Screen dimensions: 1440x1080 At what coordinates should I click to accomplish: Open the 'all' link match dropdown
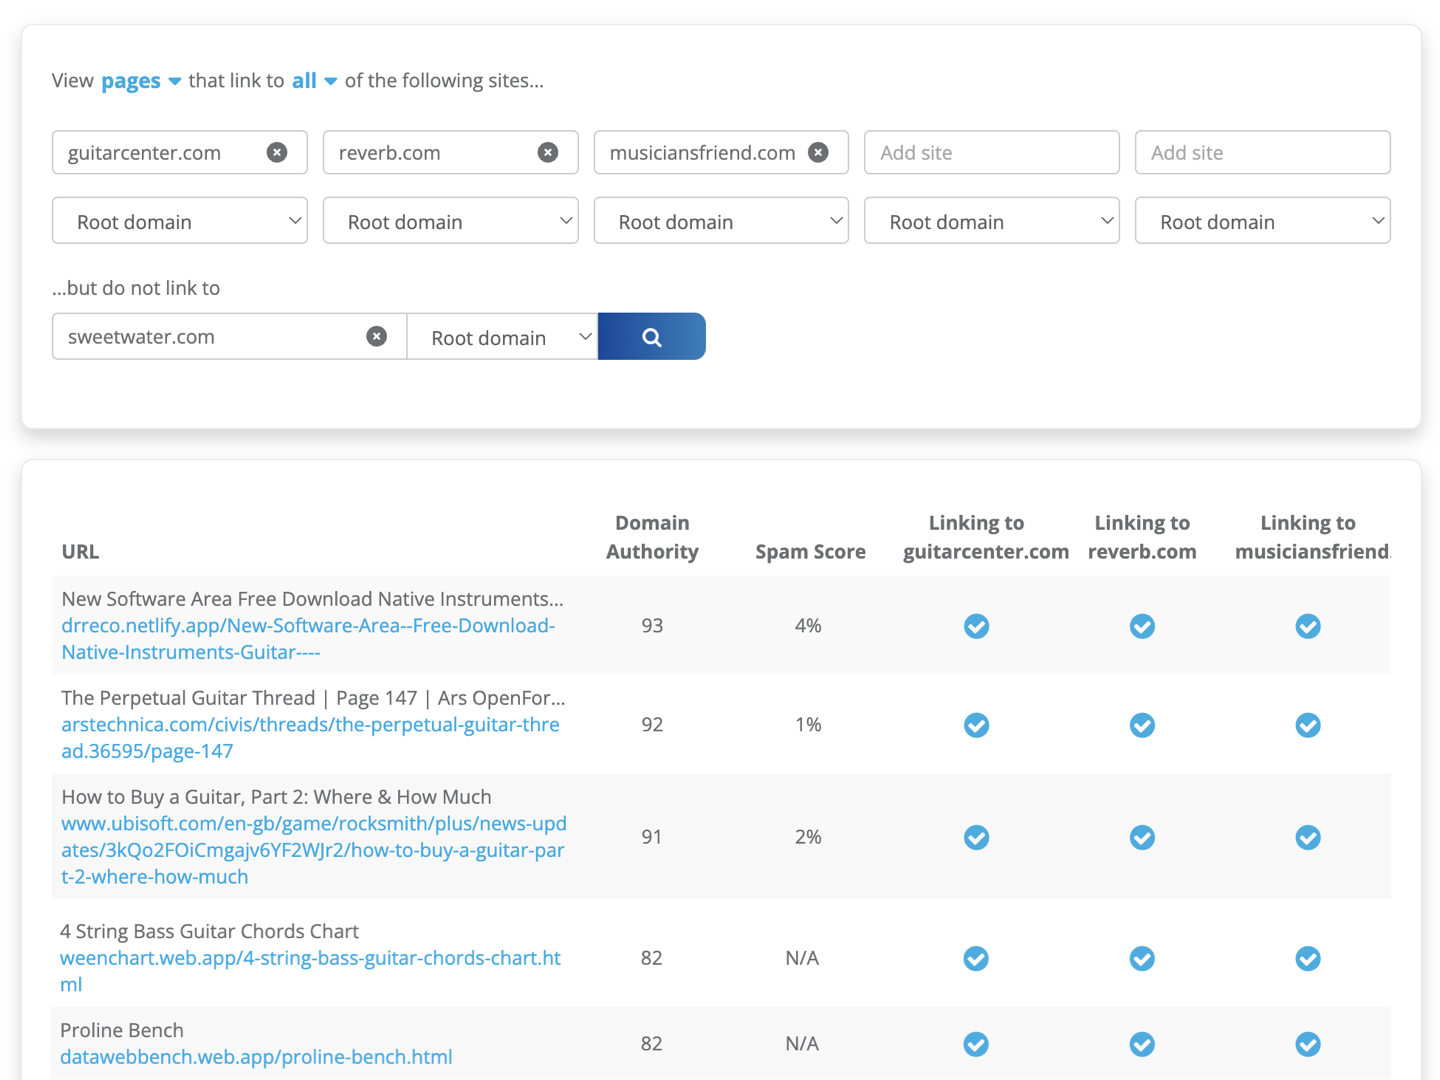point(314,81)
